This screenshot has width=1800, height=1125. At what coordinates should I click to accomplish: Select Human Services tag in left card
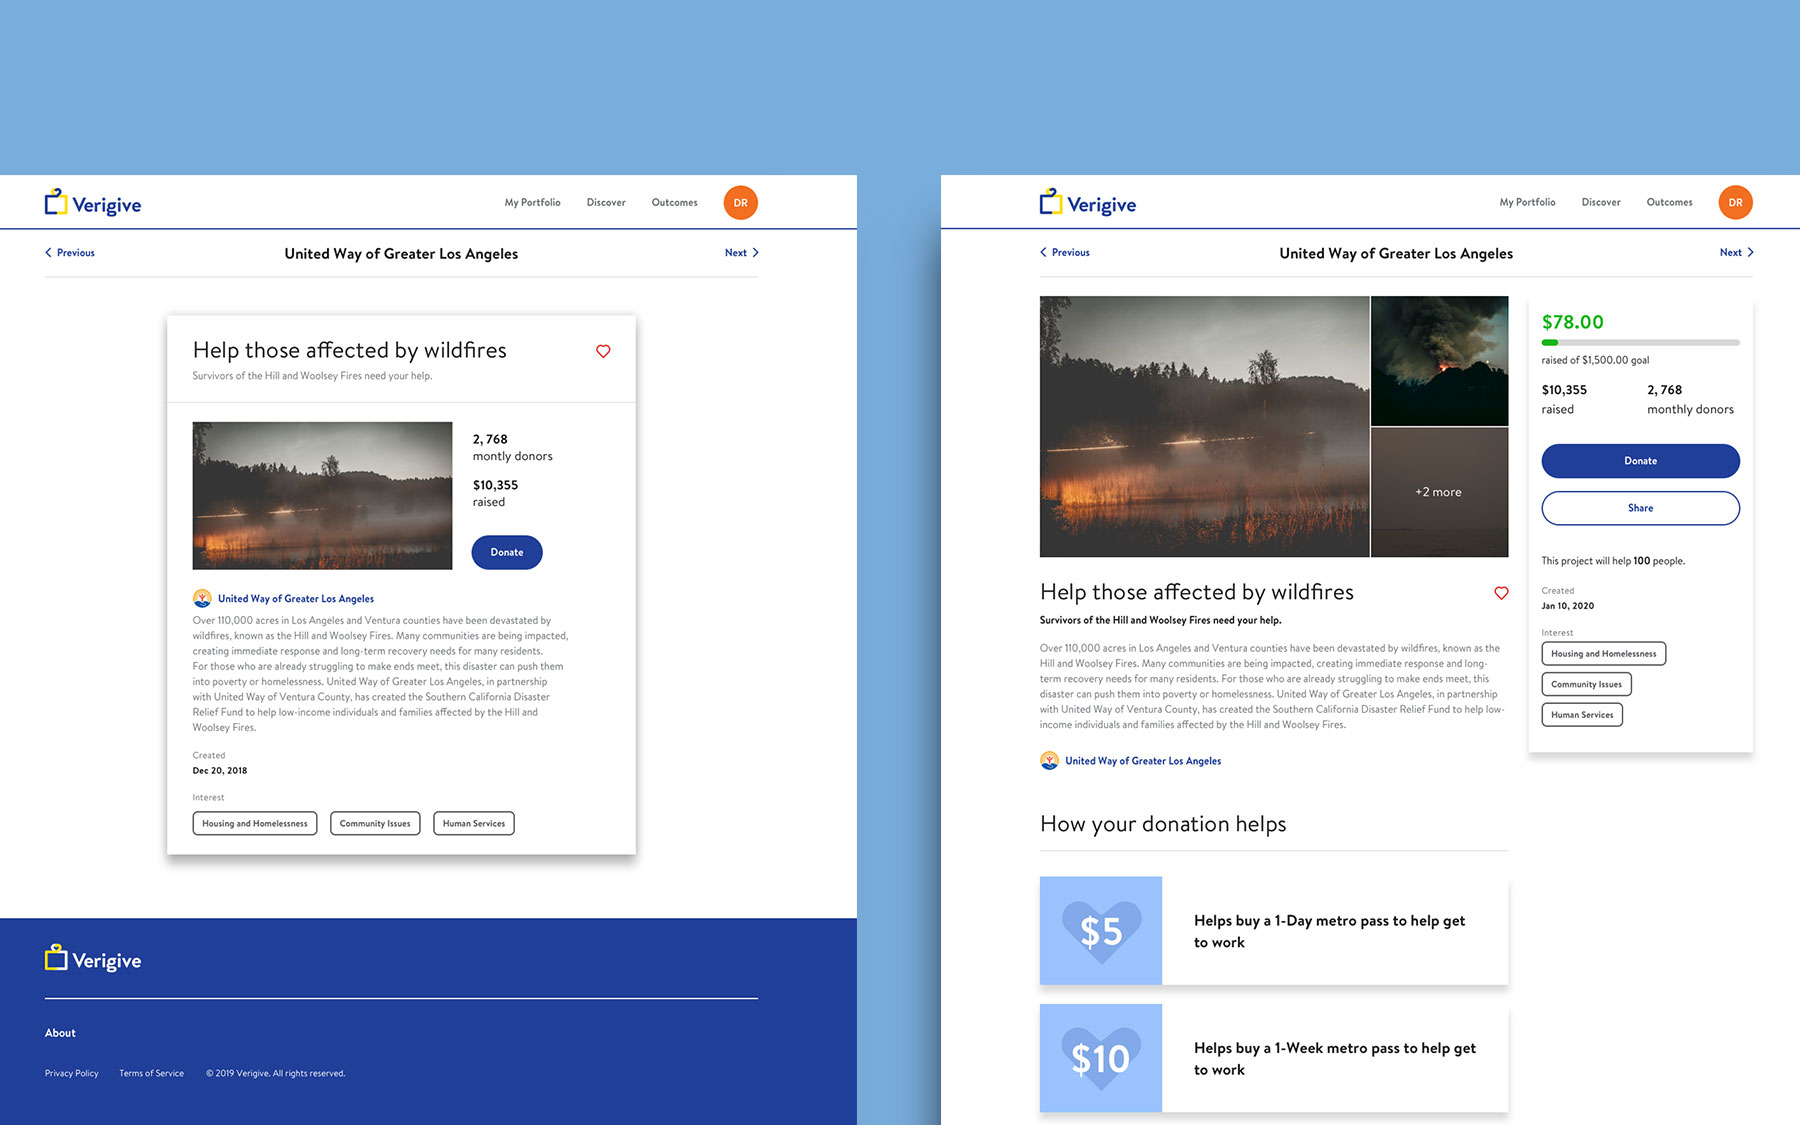(x=474, y=823)
